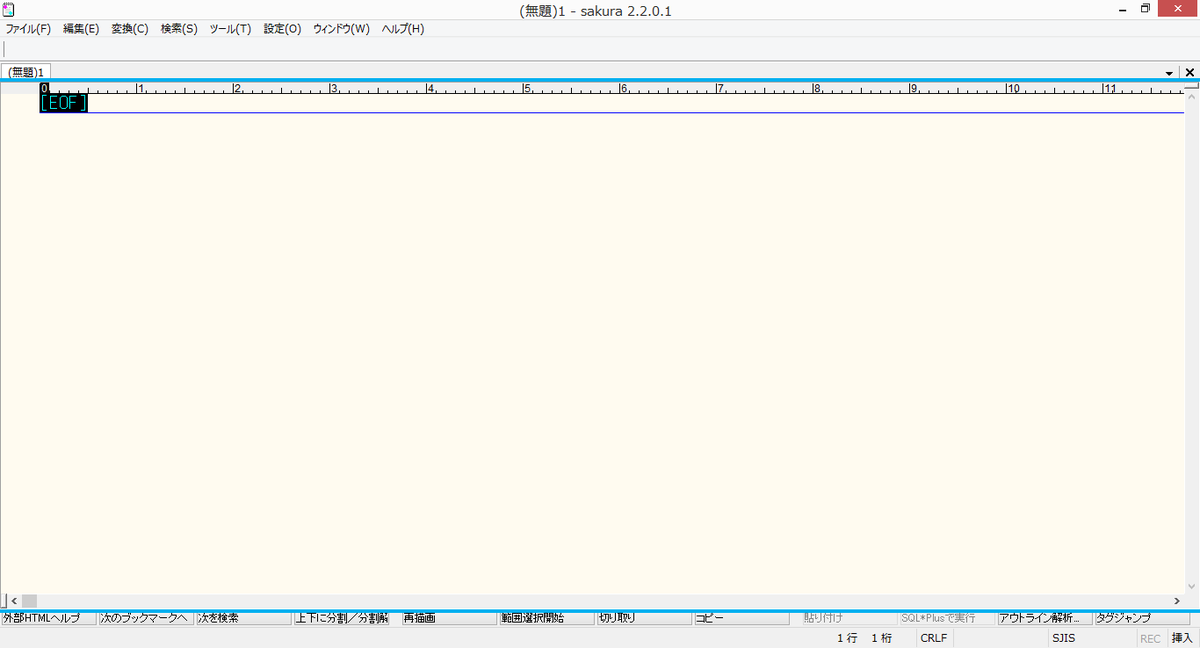Open the tab list dropdown arrow
The image size is (1200, 648).
tap(1170, 73)
